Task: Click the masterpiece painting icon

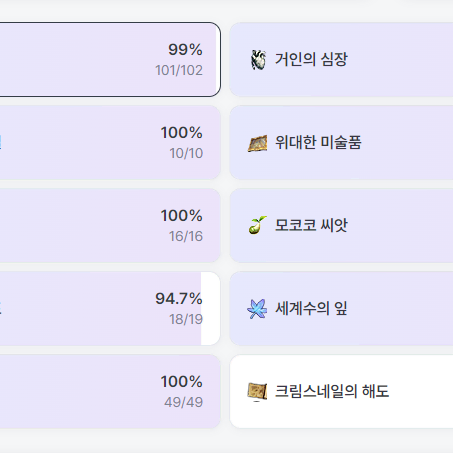Action: click(258, 143)
